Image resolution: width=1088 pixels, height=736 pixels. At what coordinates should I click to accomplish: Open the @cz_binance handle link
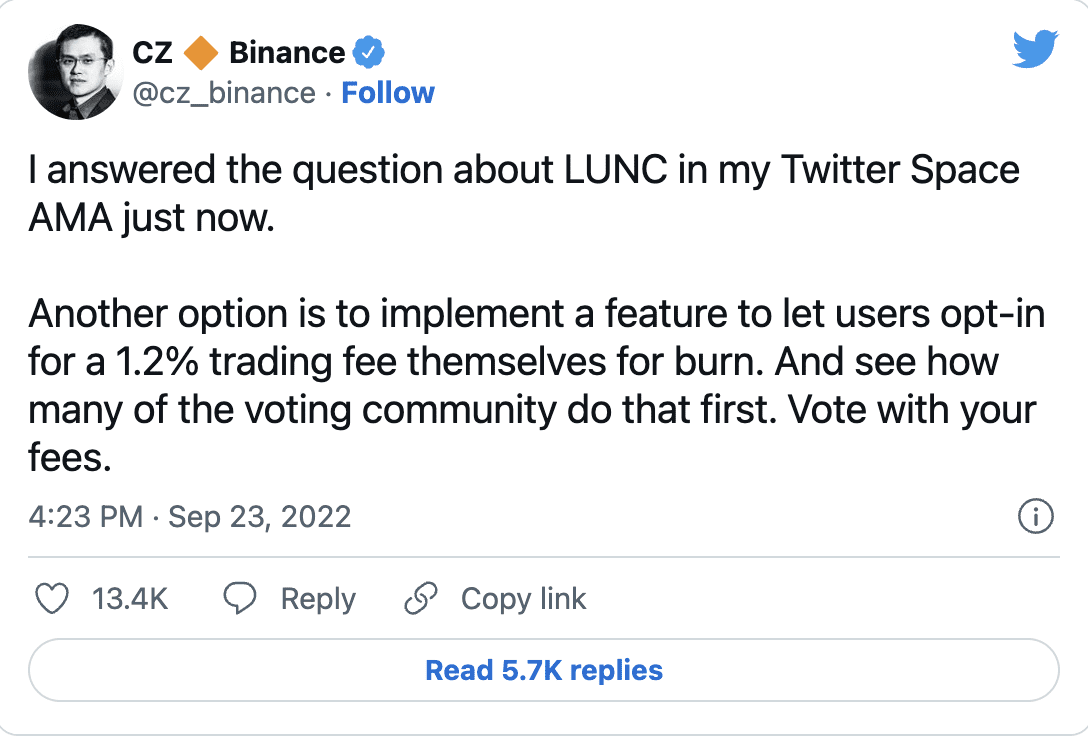pyautogui.click(x=224, y=93)
